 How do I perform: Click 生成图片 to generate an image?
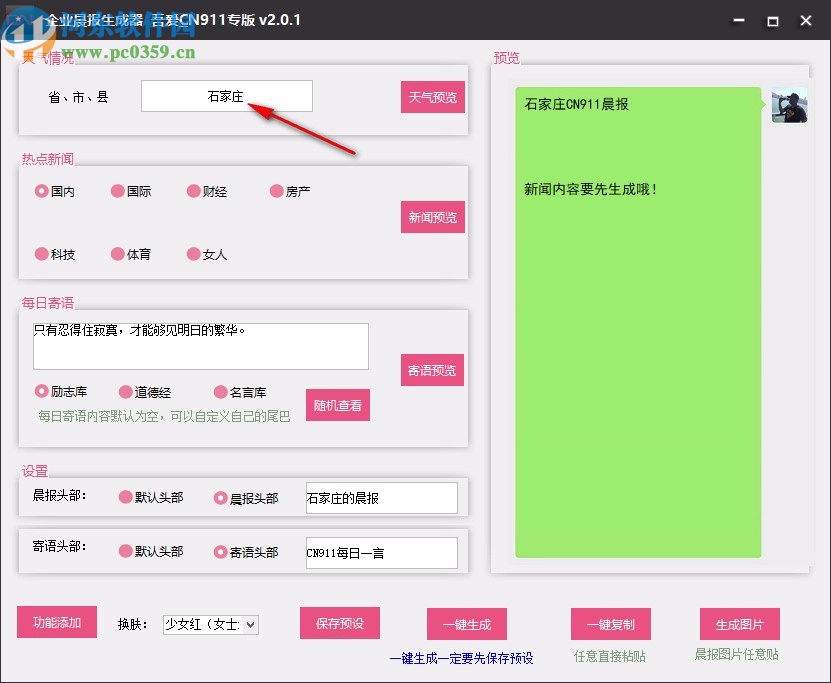click(739, 622)
